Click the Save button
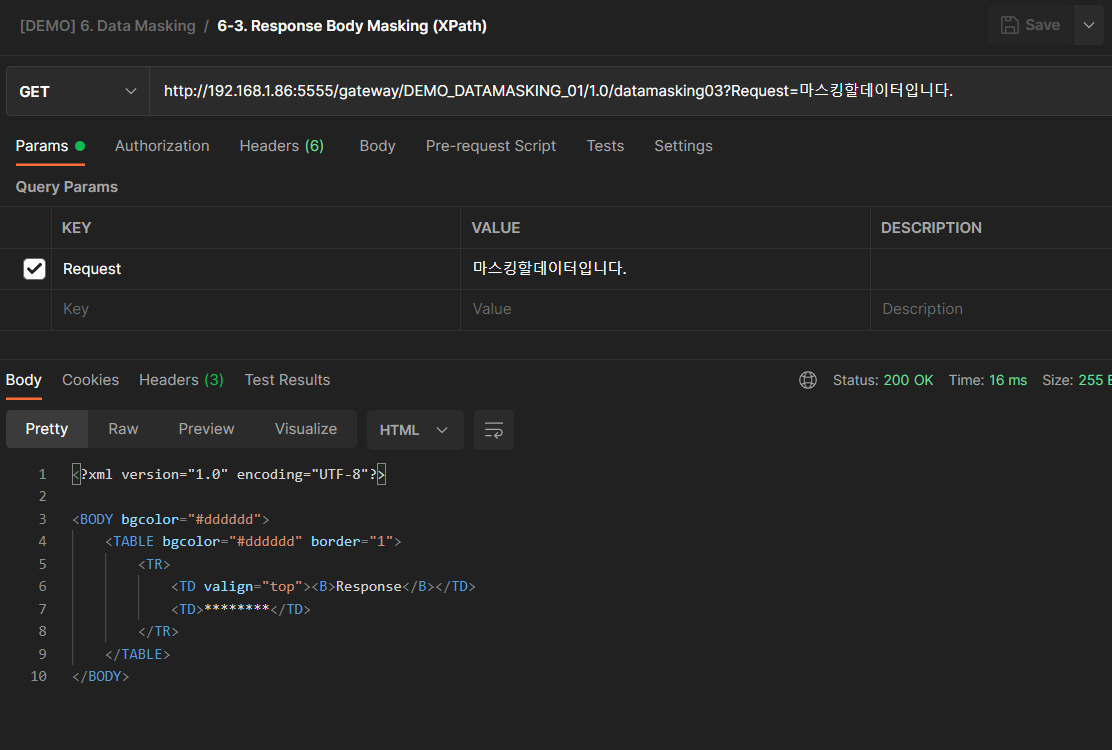This screenshot has height=750, width=1112. tap(1030, 25)
